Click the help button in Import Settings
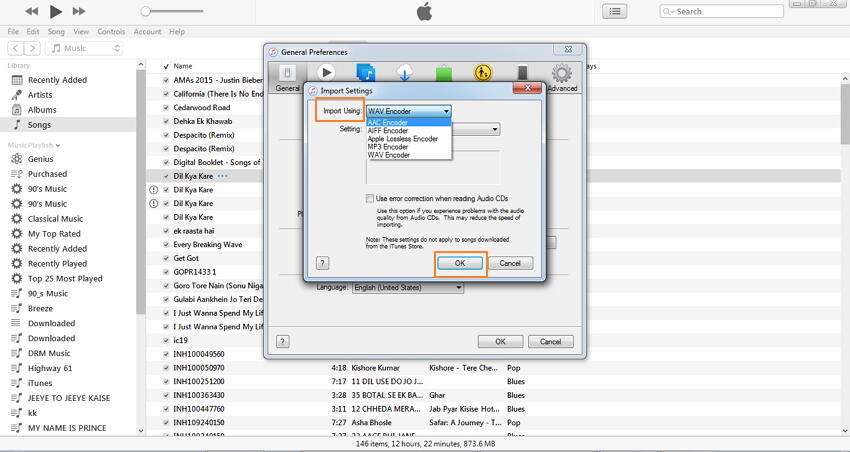 click(x=322, y=263)
